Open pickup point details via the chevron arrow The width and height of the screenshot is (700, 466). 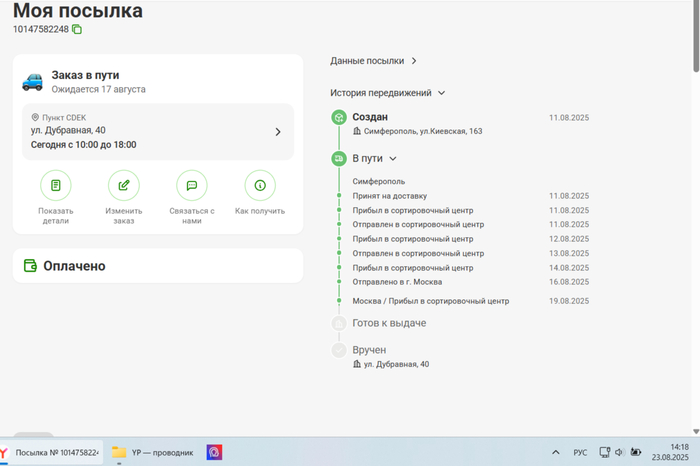point(278,132)
